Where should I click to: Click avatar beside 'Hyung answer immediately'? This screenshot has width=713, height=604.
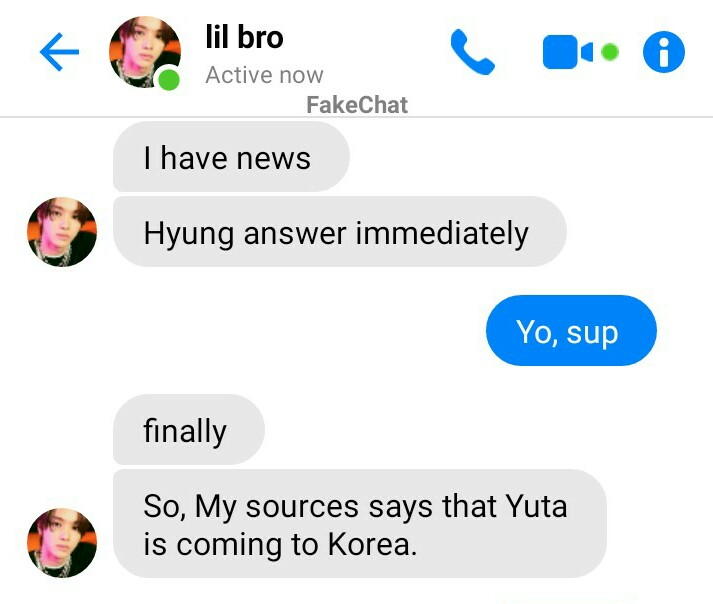(x=62, y=232)
